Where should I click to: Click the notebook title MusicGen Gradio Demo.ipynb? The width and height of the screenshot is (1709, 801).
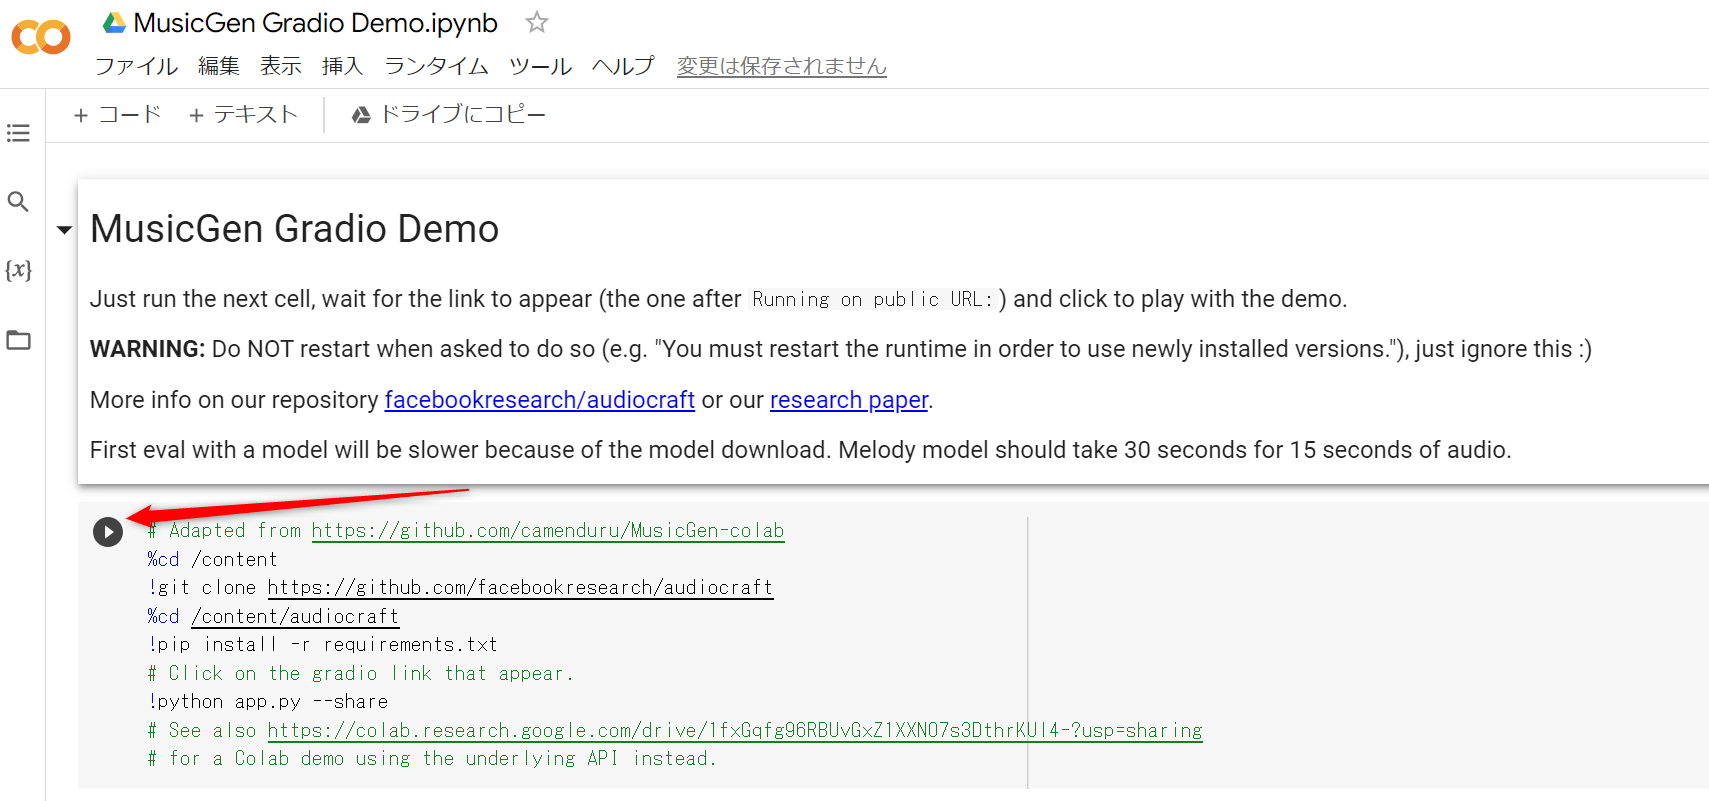coord(315,22)
